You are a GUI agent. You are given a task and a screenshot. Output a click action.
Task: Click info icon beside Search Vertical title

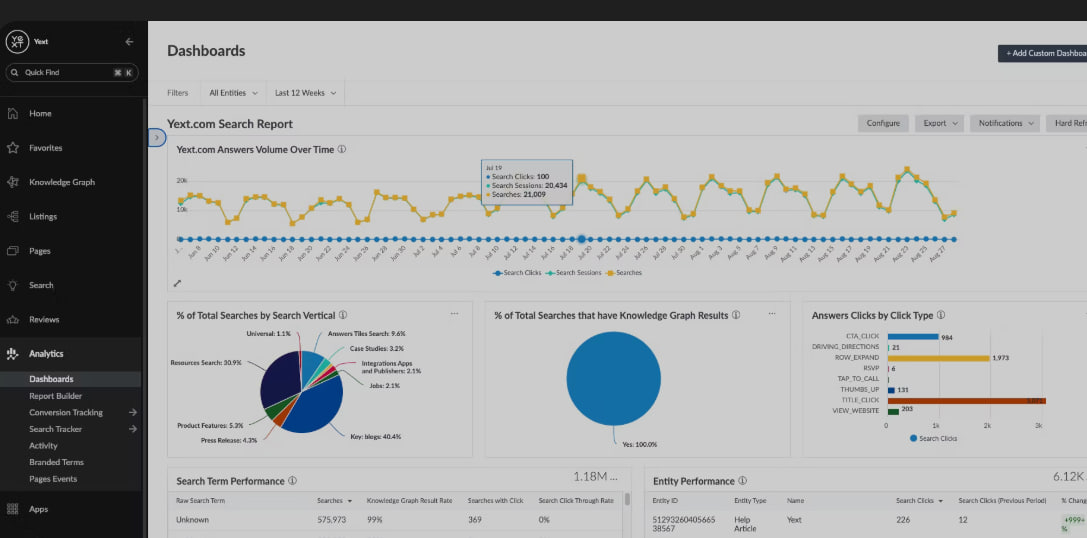(342, 315)
